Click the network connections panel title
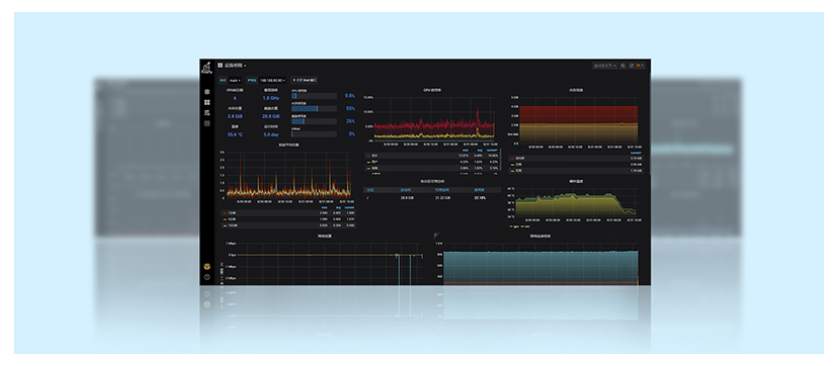 click(540, 236)
